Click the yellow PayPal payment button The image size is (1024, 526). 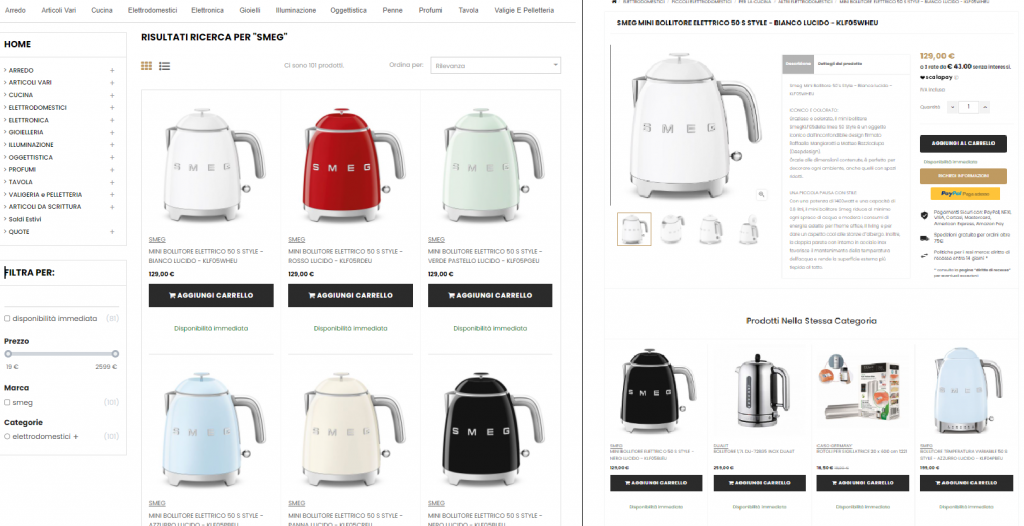coord(963,194)
